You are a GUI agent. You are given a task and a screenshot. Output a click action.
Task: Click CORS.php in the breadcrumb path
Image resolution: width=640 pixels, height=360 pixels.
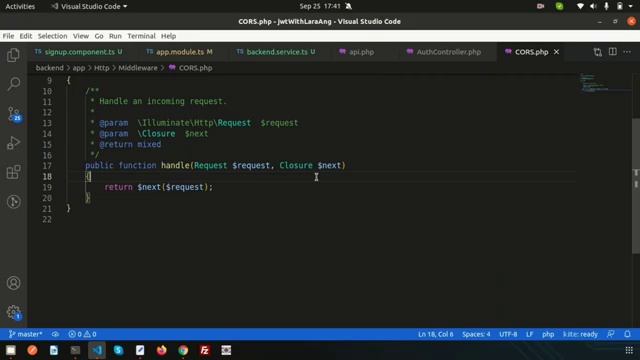point(195,68)
